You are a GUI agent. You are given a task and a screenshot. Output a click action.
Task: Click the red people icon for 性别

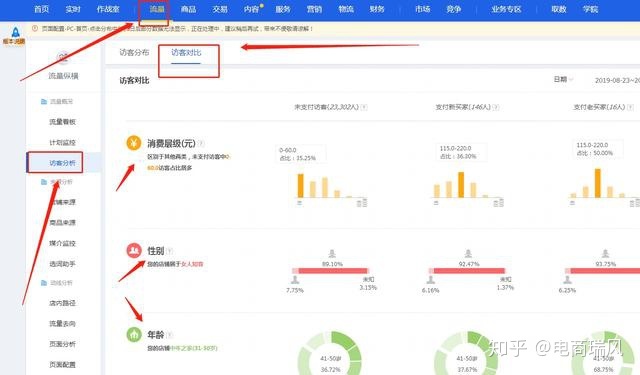[x=134, y=251]
